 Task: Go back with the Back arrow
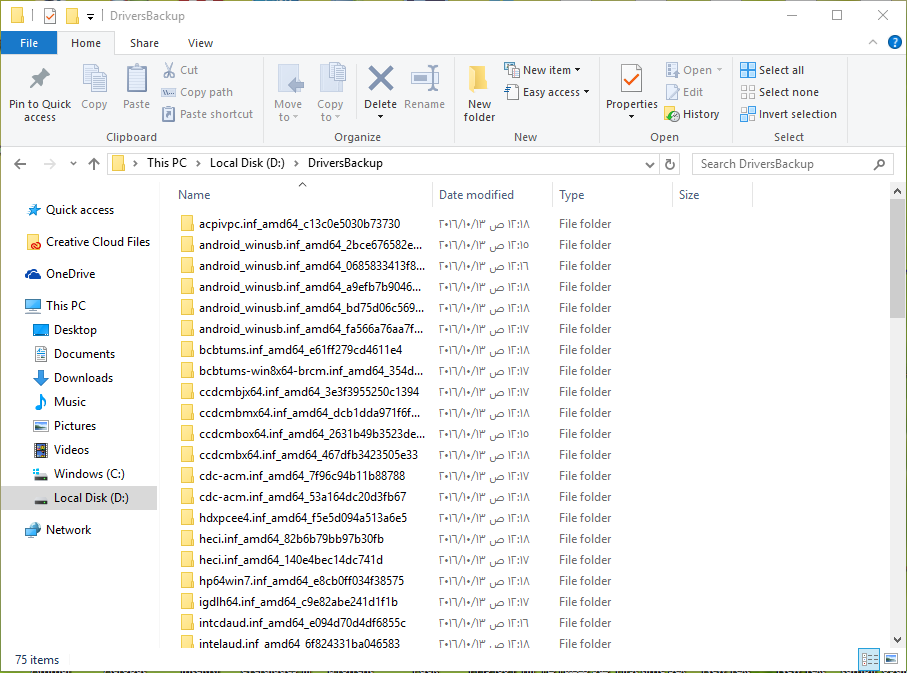pyautogui.click(x=20, y=164)
